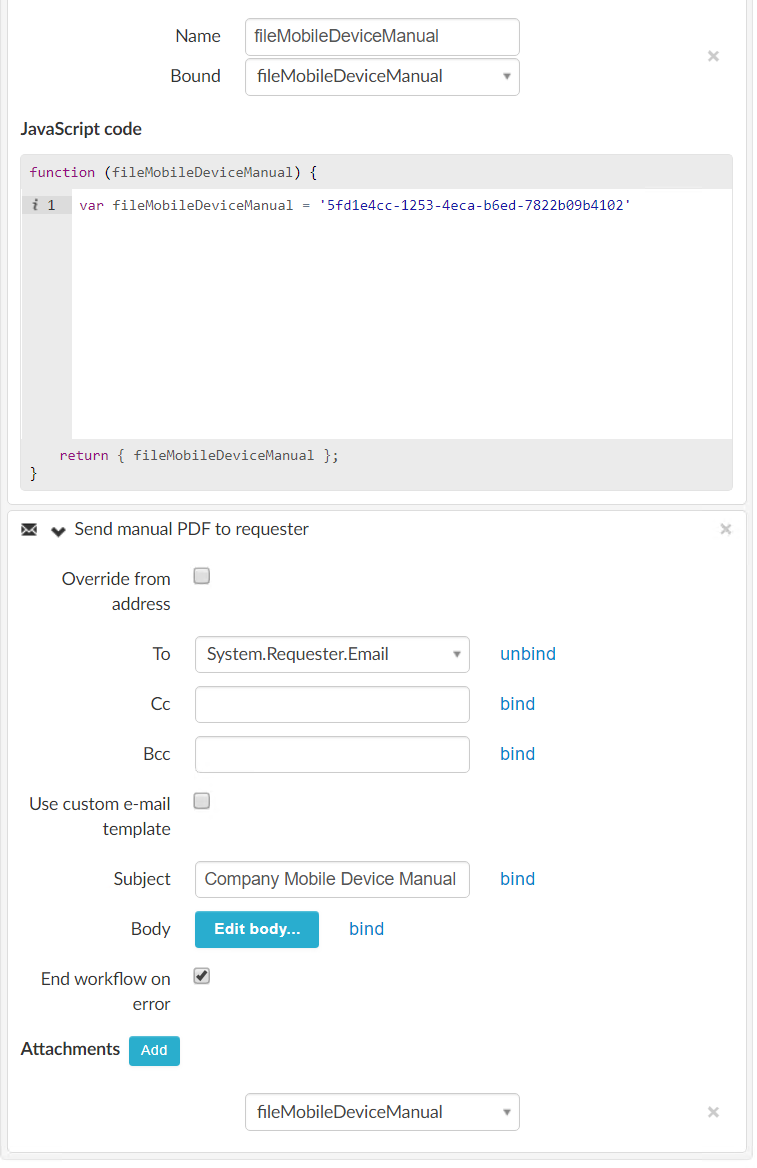The image size is (757, 1168).
Task: Open the Bound variable dropdown
Action: click(382, 76)
